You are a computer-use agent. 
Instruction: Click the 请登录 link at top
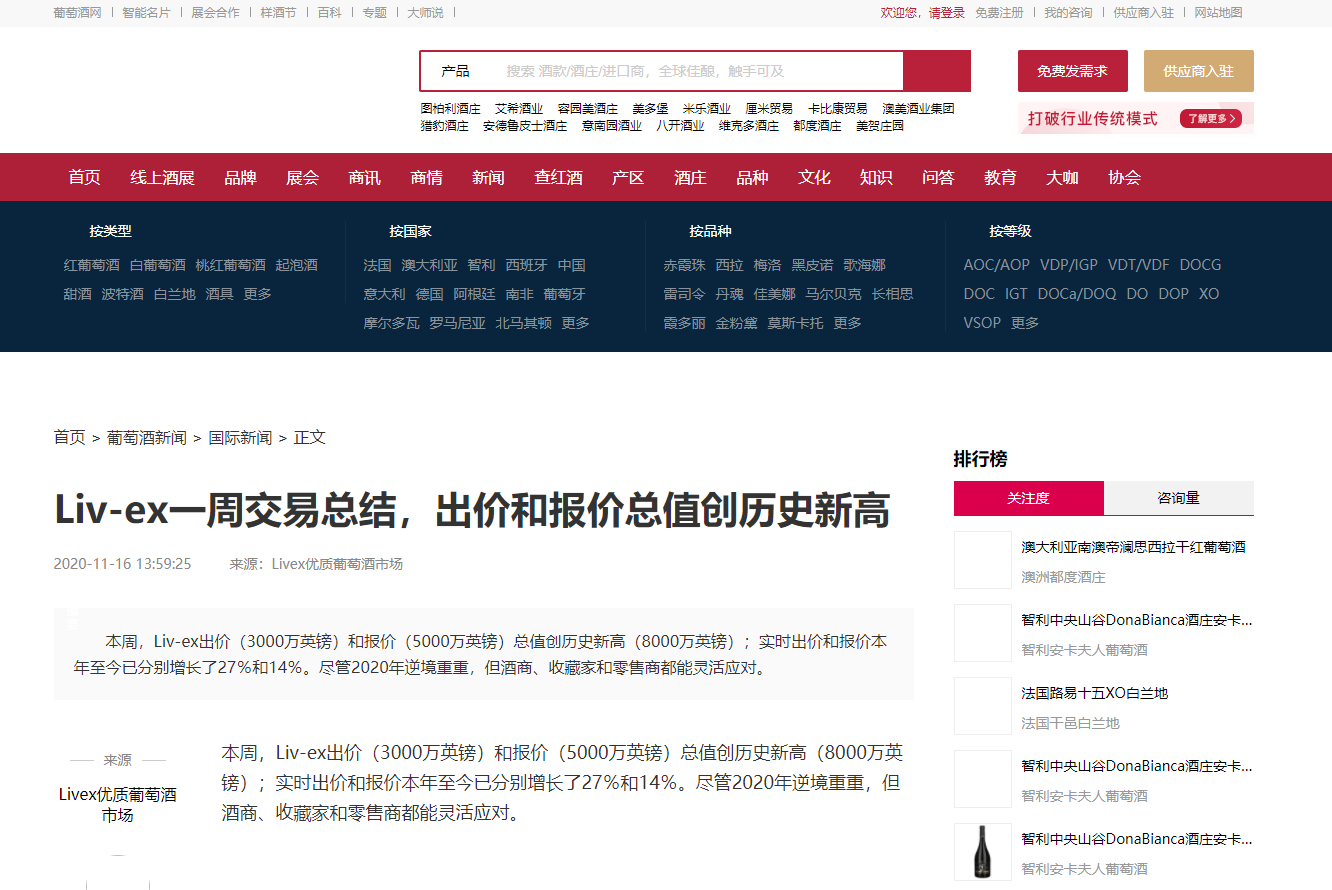(x=947, y=13)
